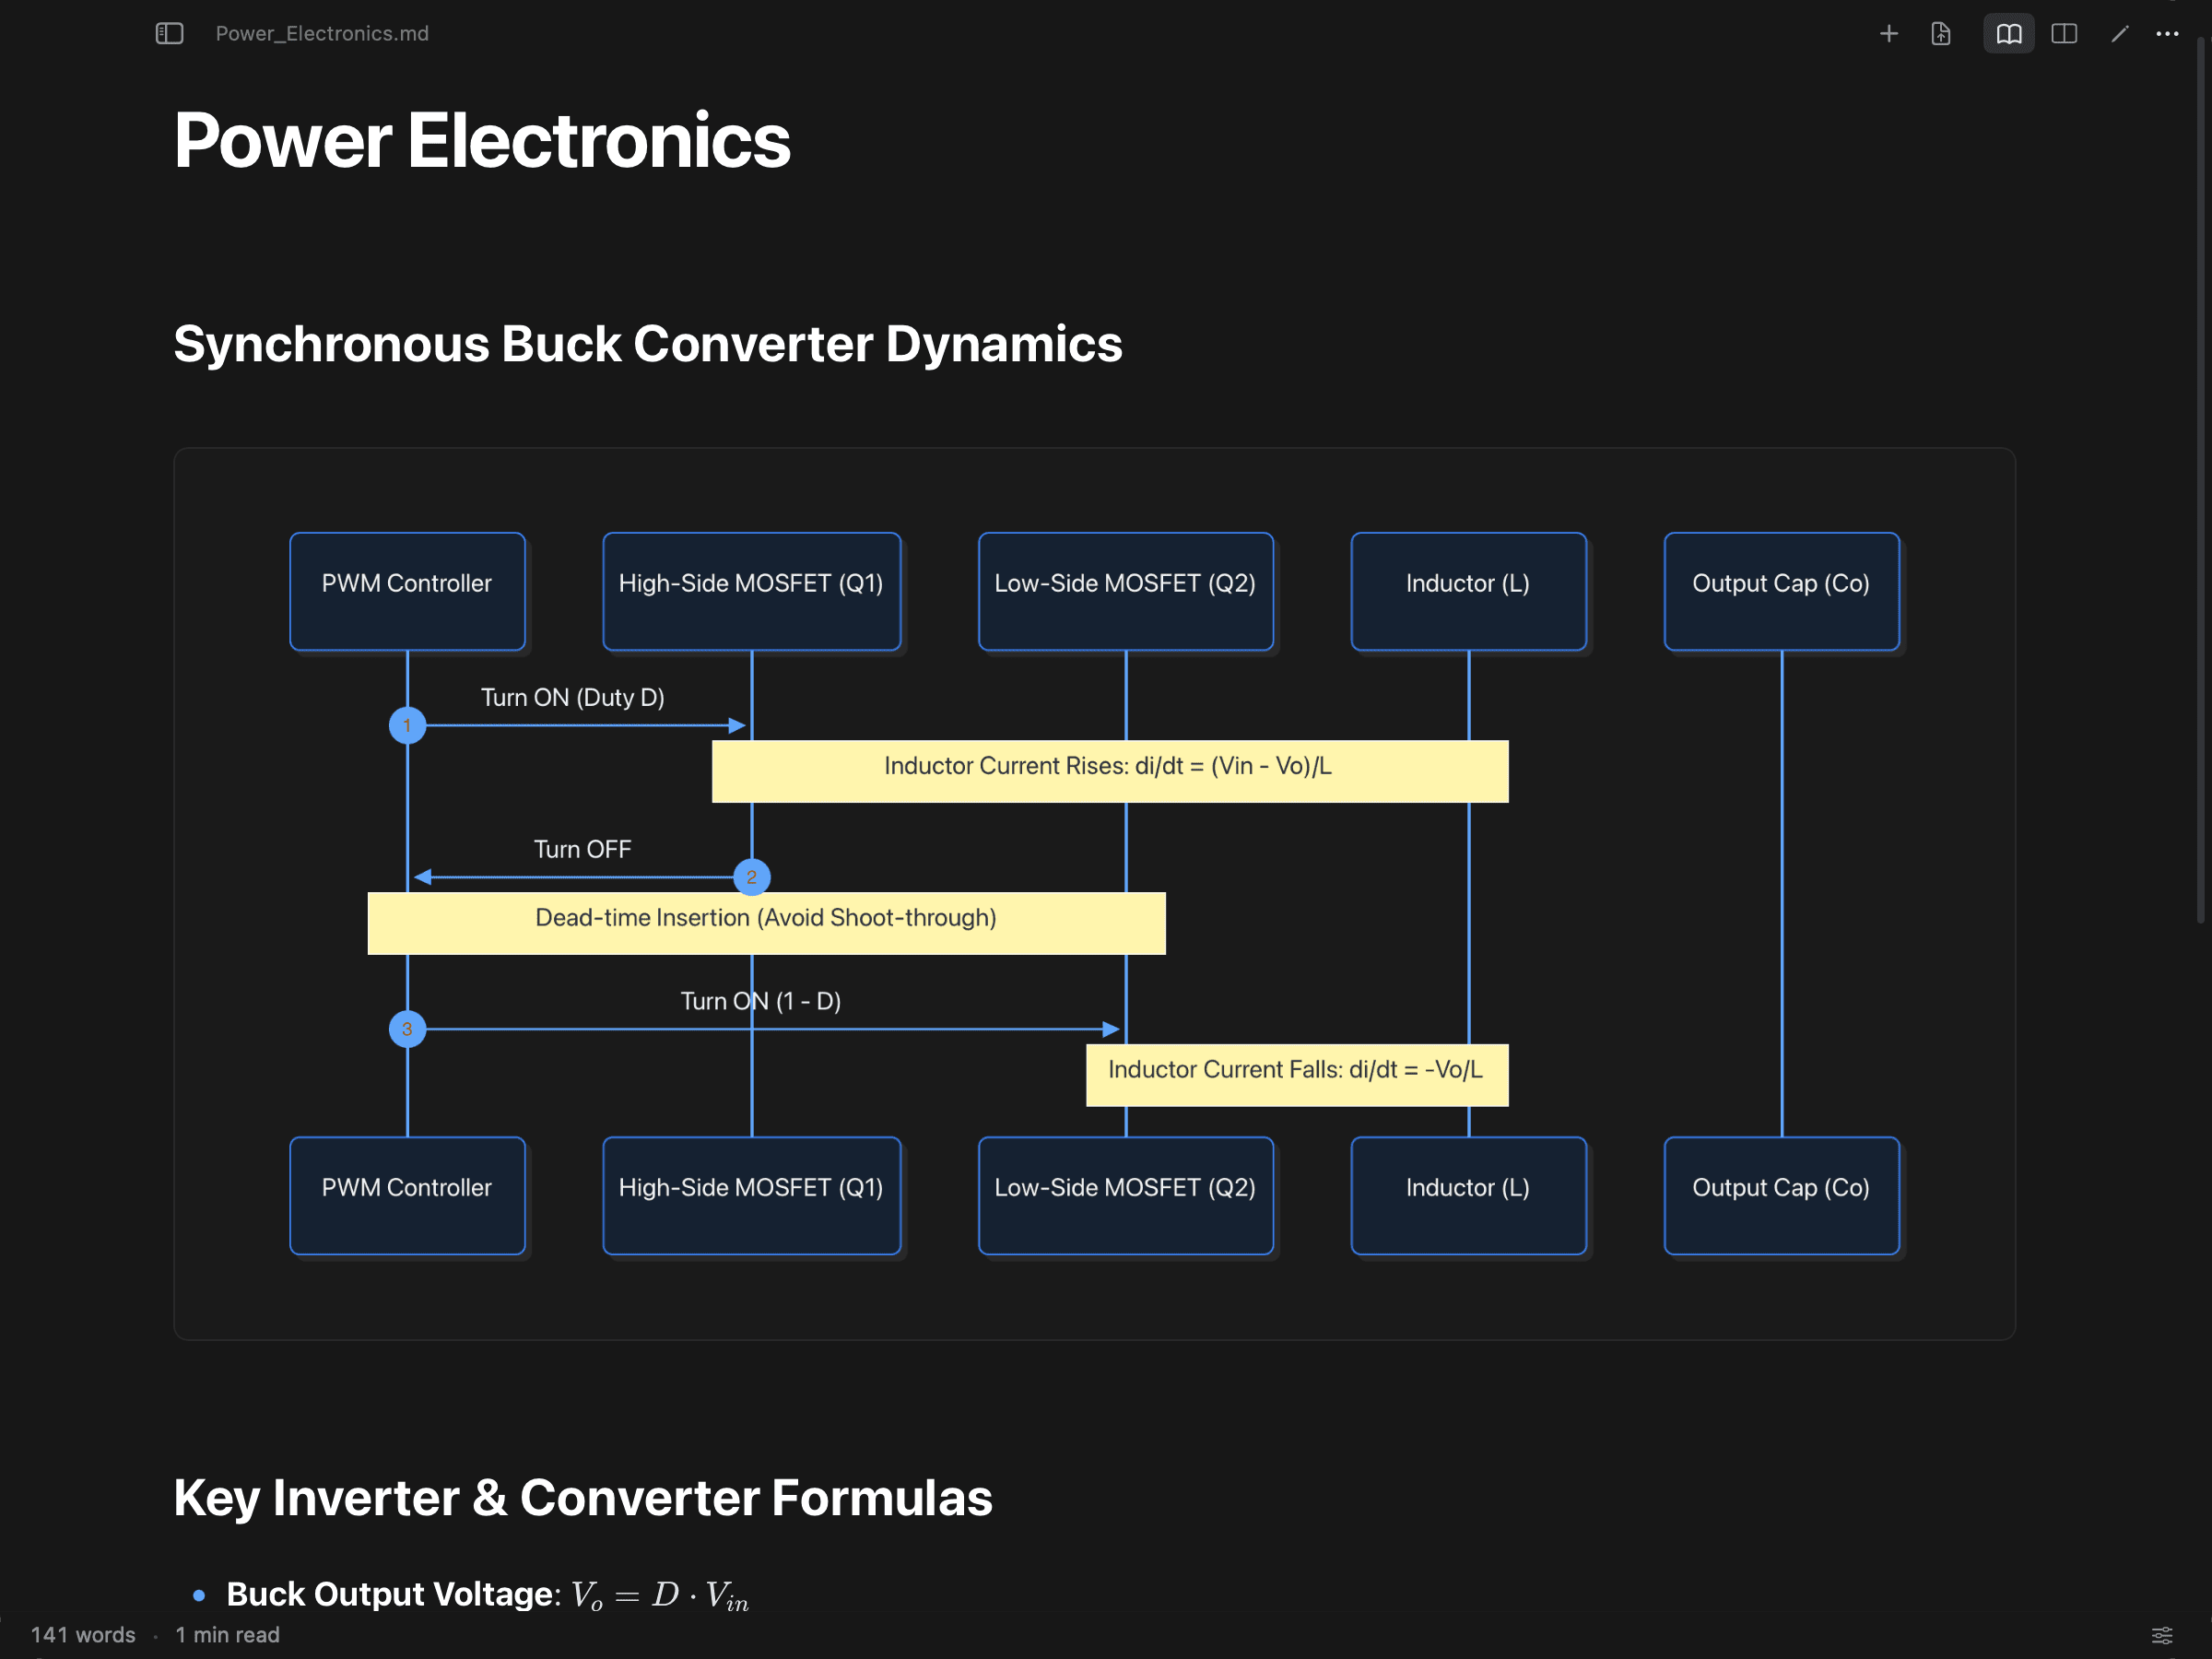Click the Turn OFF message label
This screenshot has width=2212, height=1659.
(582, 849)
